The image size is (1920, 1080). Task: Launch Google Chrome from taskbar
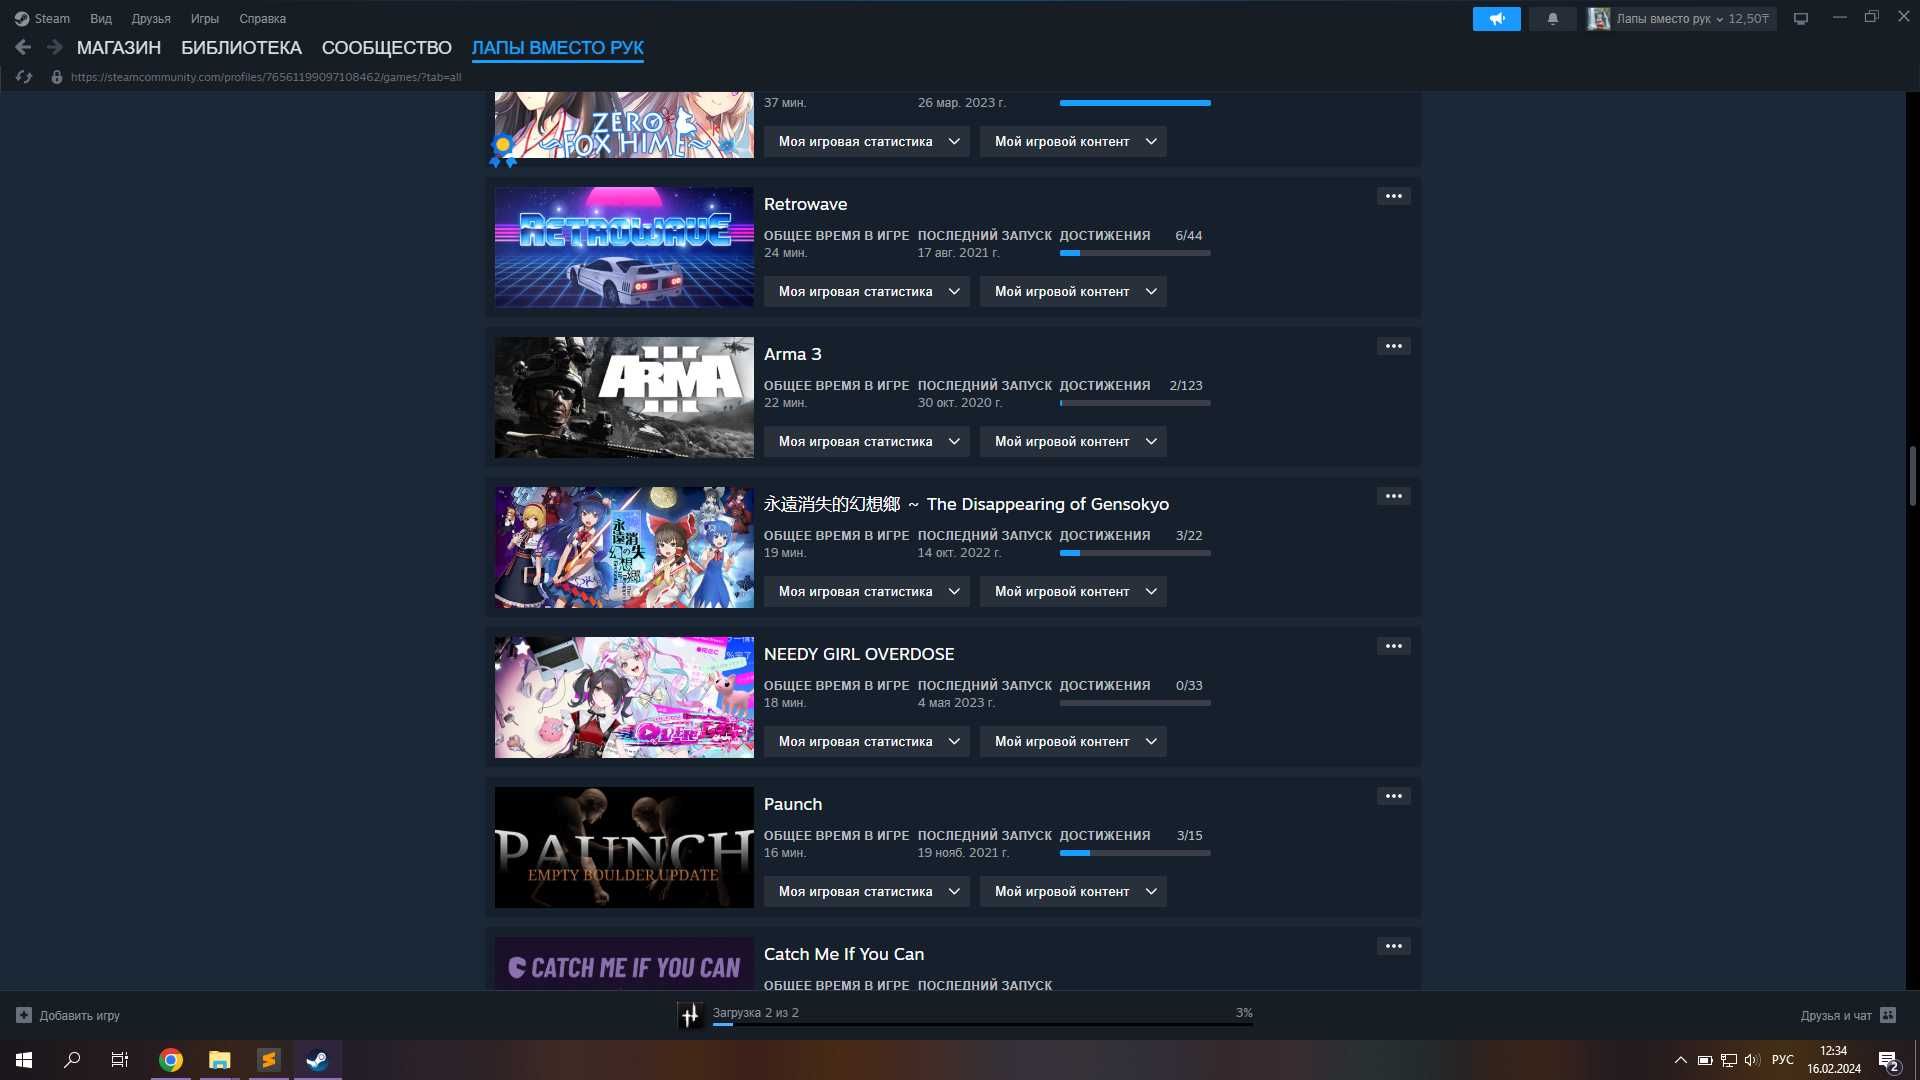point(171,1060)
